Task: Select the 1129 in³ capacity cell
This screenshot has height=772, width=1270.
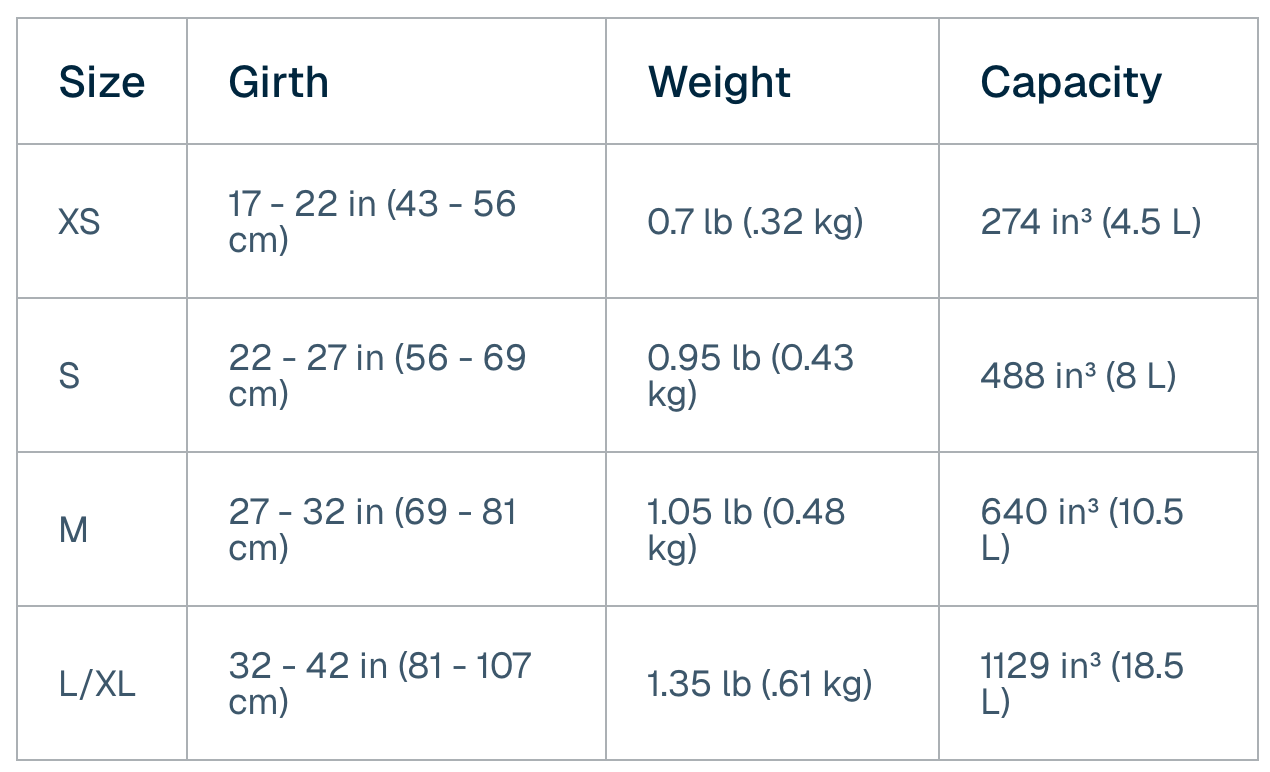Action: pyautogui.click(x=1082, y=684)
